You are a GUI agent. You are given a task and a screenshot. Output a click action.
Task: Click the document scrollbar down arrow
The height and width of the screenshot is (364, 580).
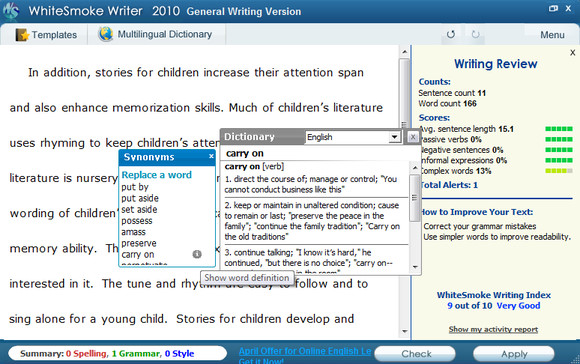click(x=404, y=331)
